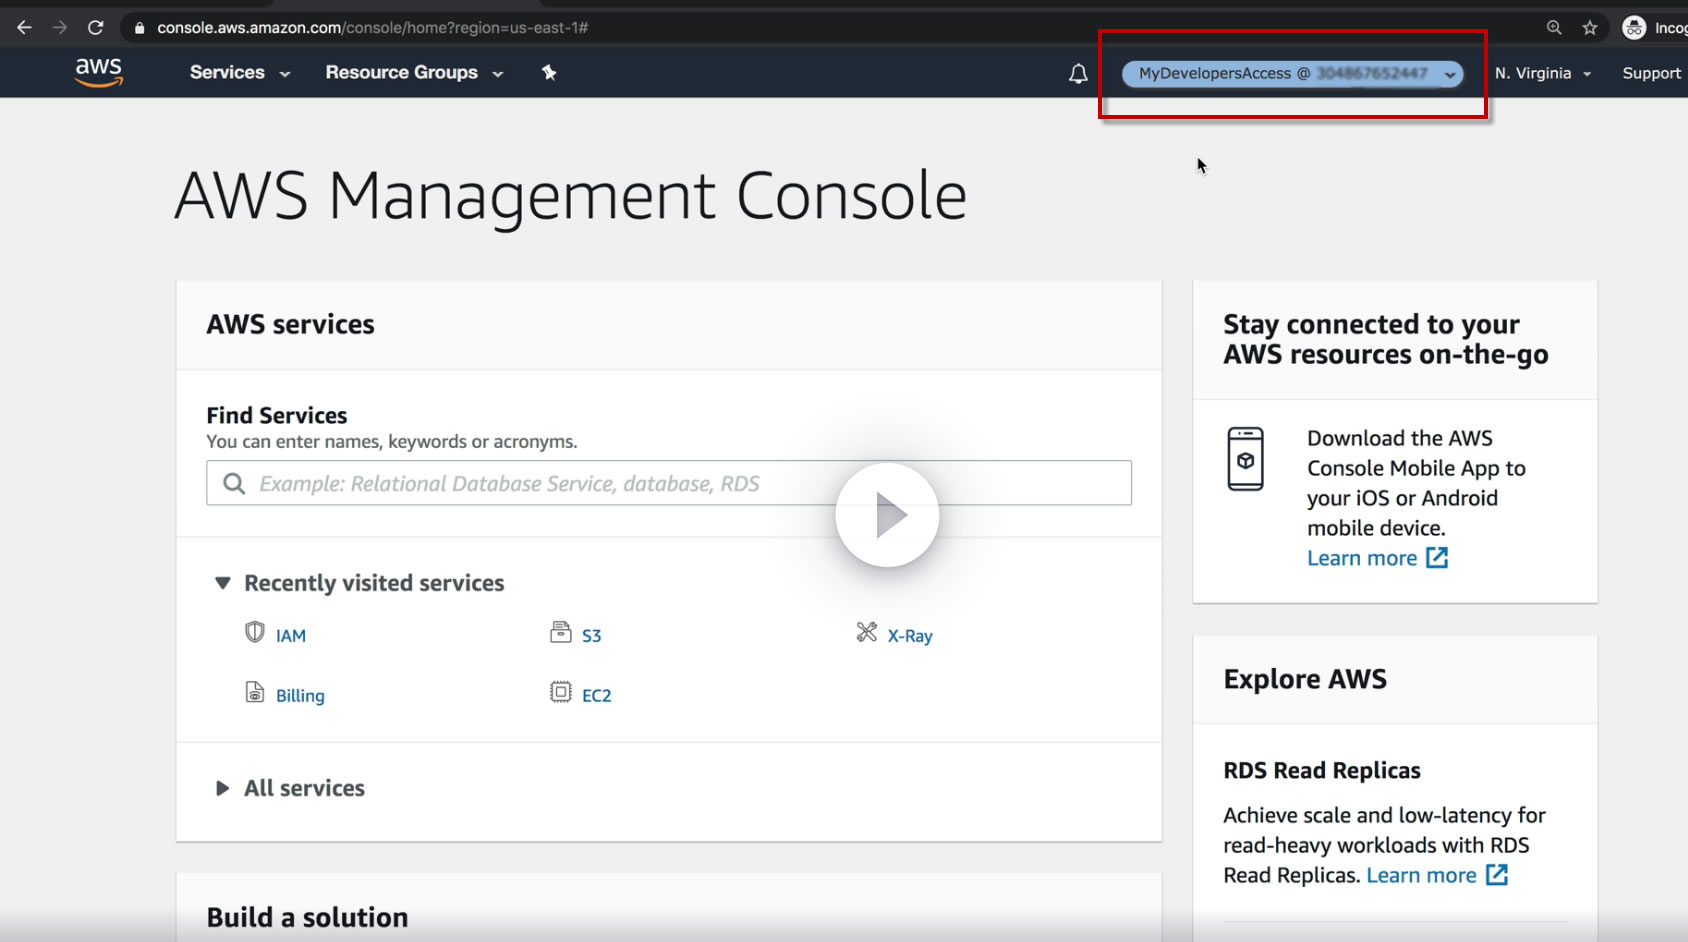Screen dimensions: 1688x942
Task: Collapse the Recently visited services section
Action: 223,583
